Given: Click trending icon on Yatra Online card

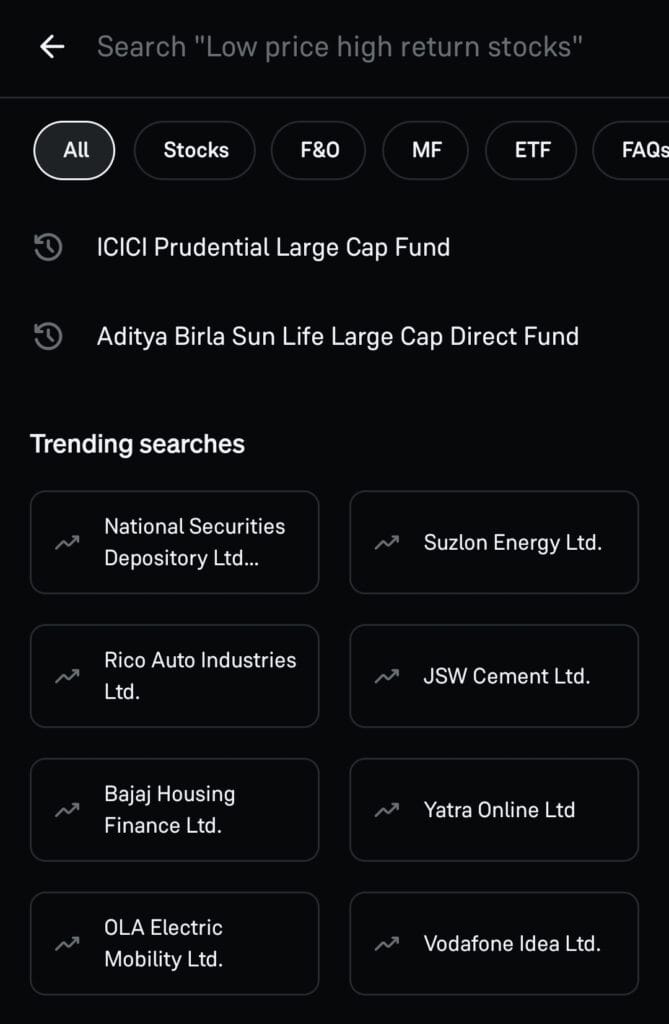Looking at the screenshot, I should click(x=386, y=810).
